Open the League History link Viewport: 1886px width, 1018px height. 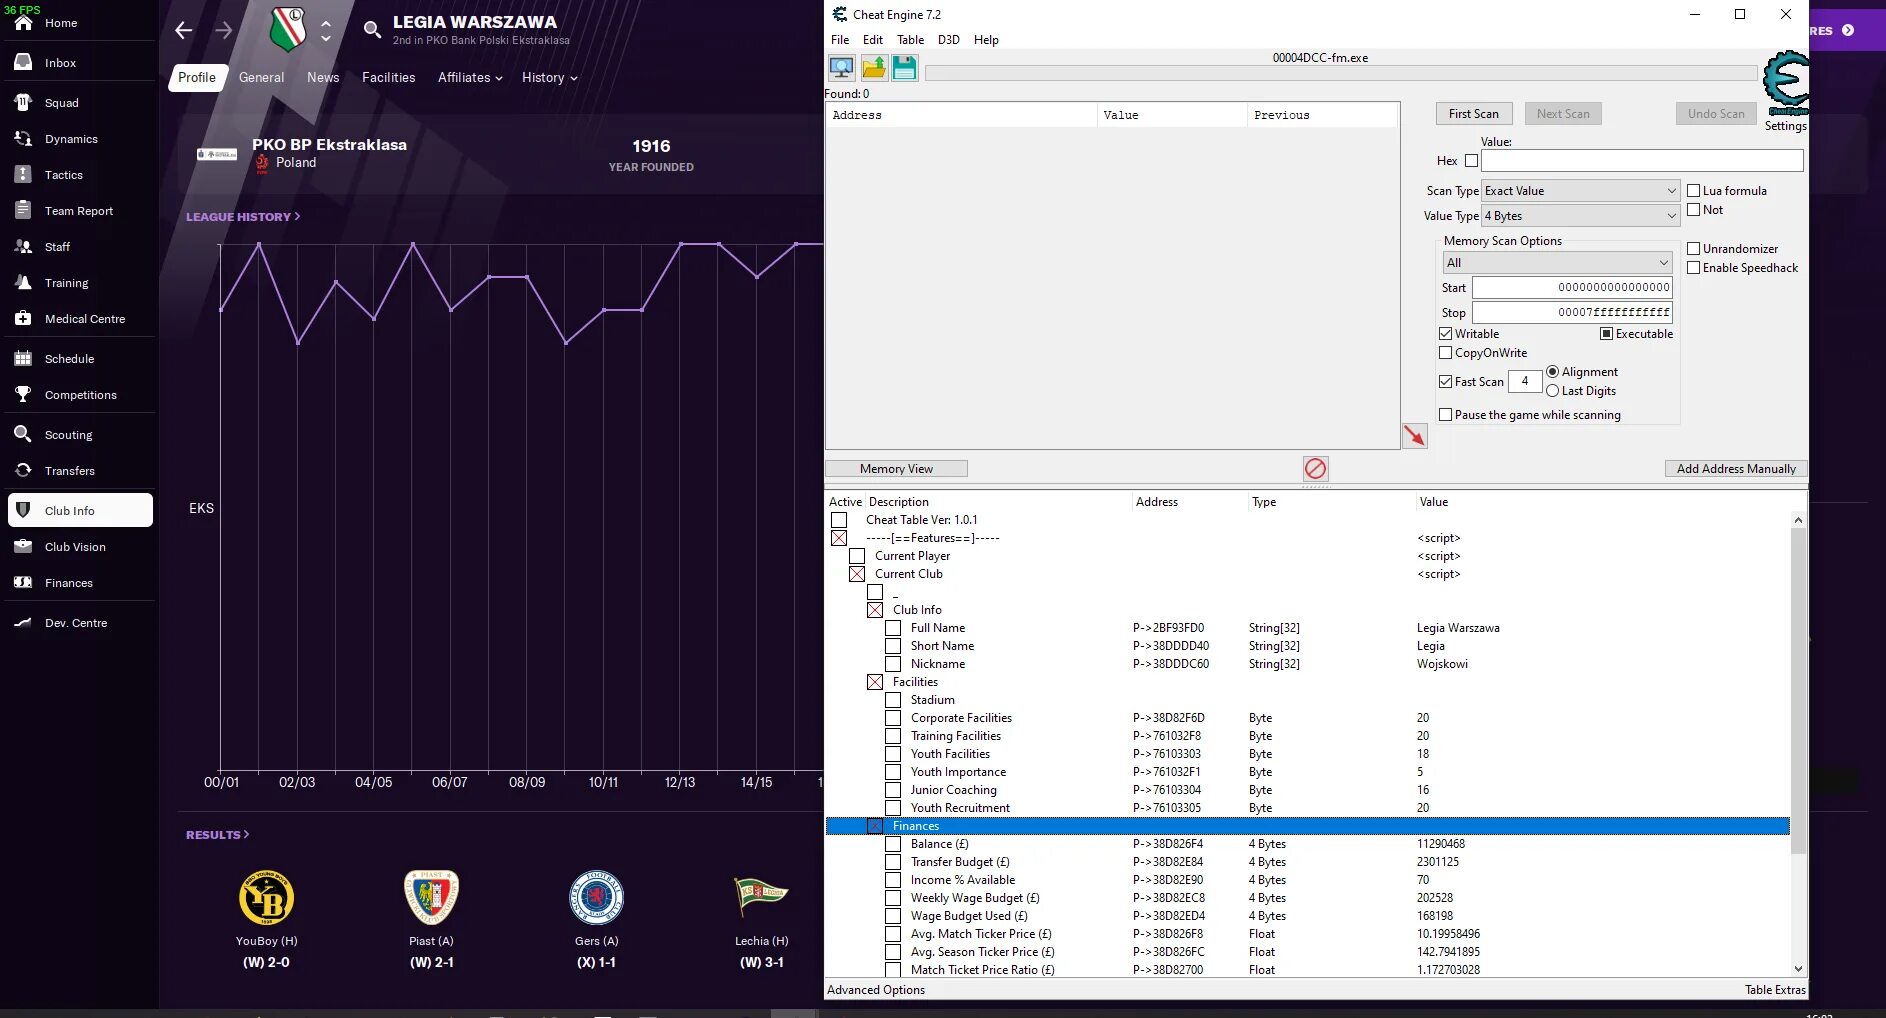243,216
